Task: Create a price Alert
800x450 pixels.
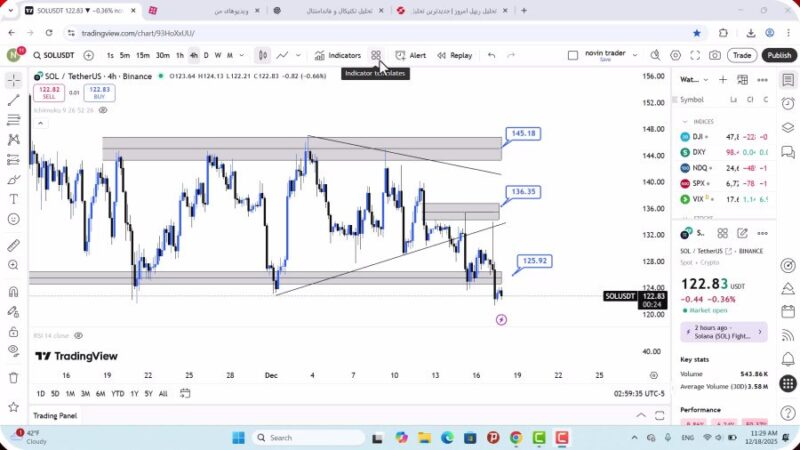Action: click(x=410, y=56)
